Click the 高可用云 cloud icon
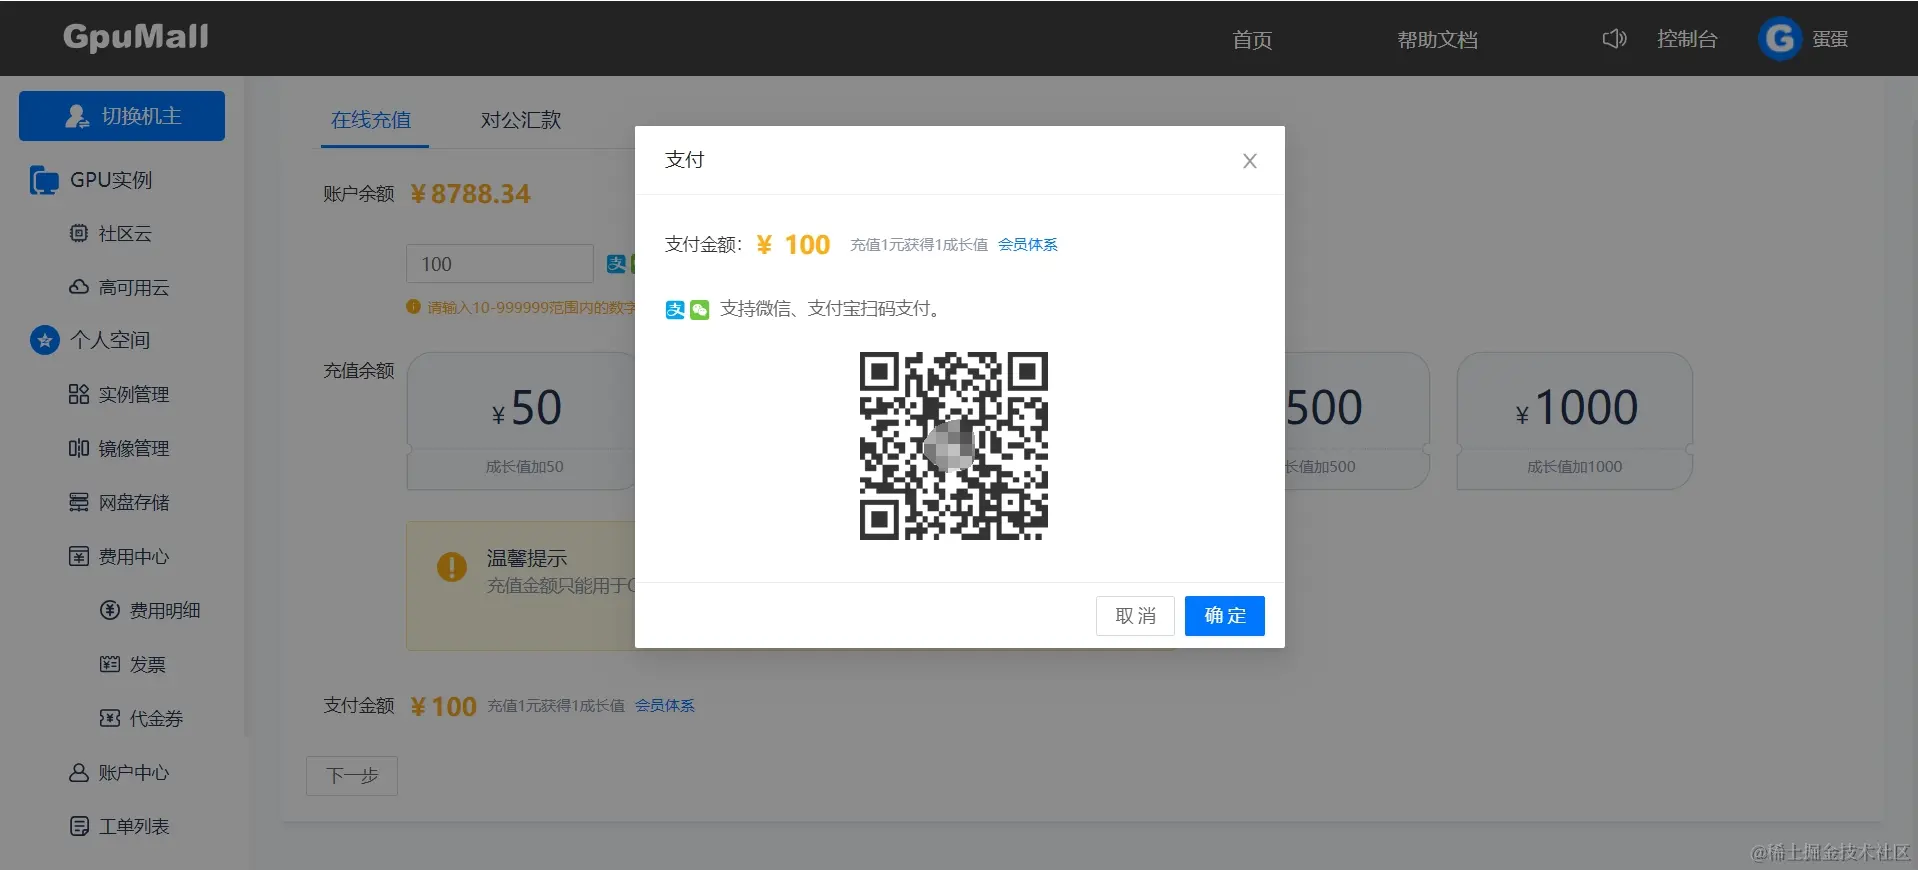Screen dimensions: 1918x870 [79, 287]
